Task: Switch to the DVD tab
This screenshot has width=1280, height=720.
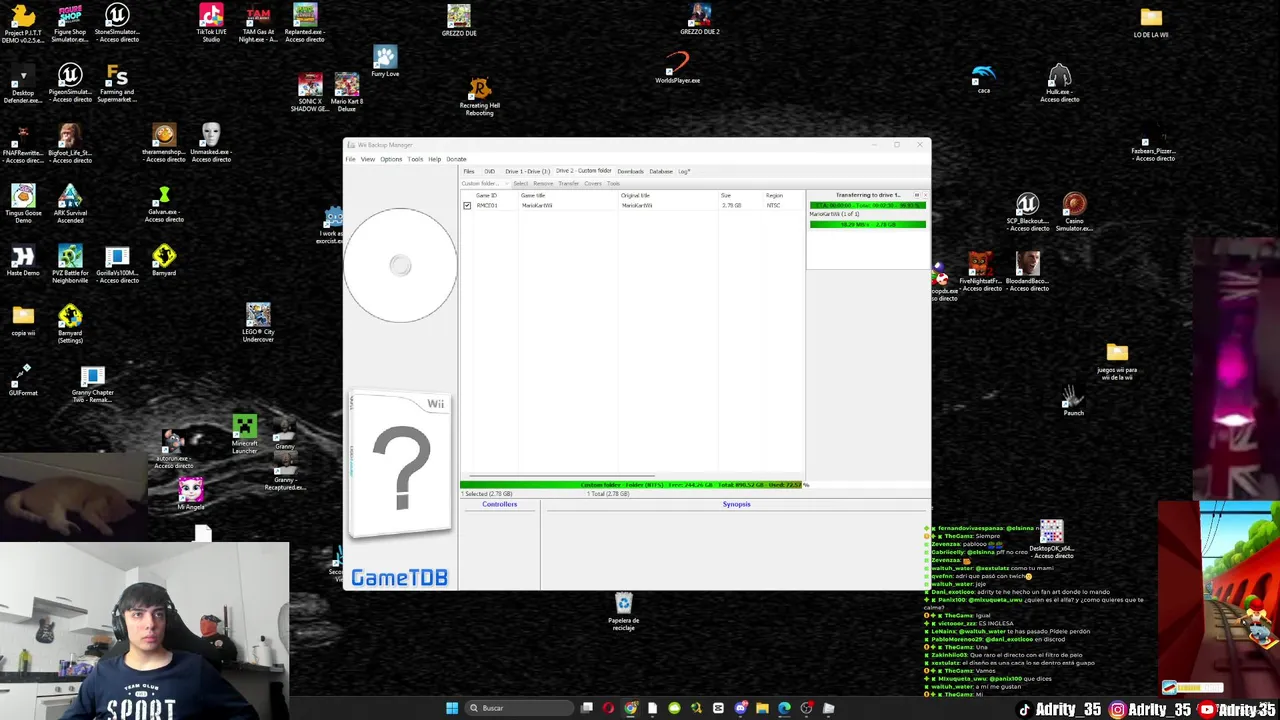Action: [x=489, y=171]
